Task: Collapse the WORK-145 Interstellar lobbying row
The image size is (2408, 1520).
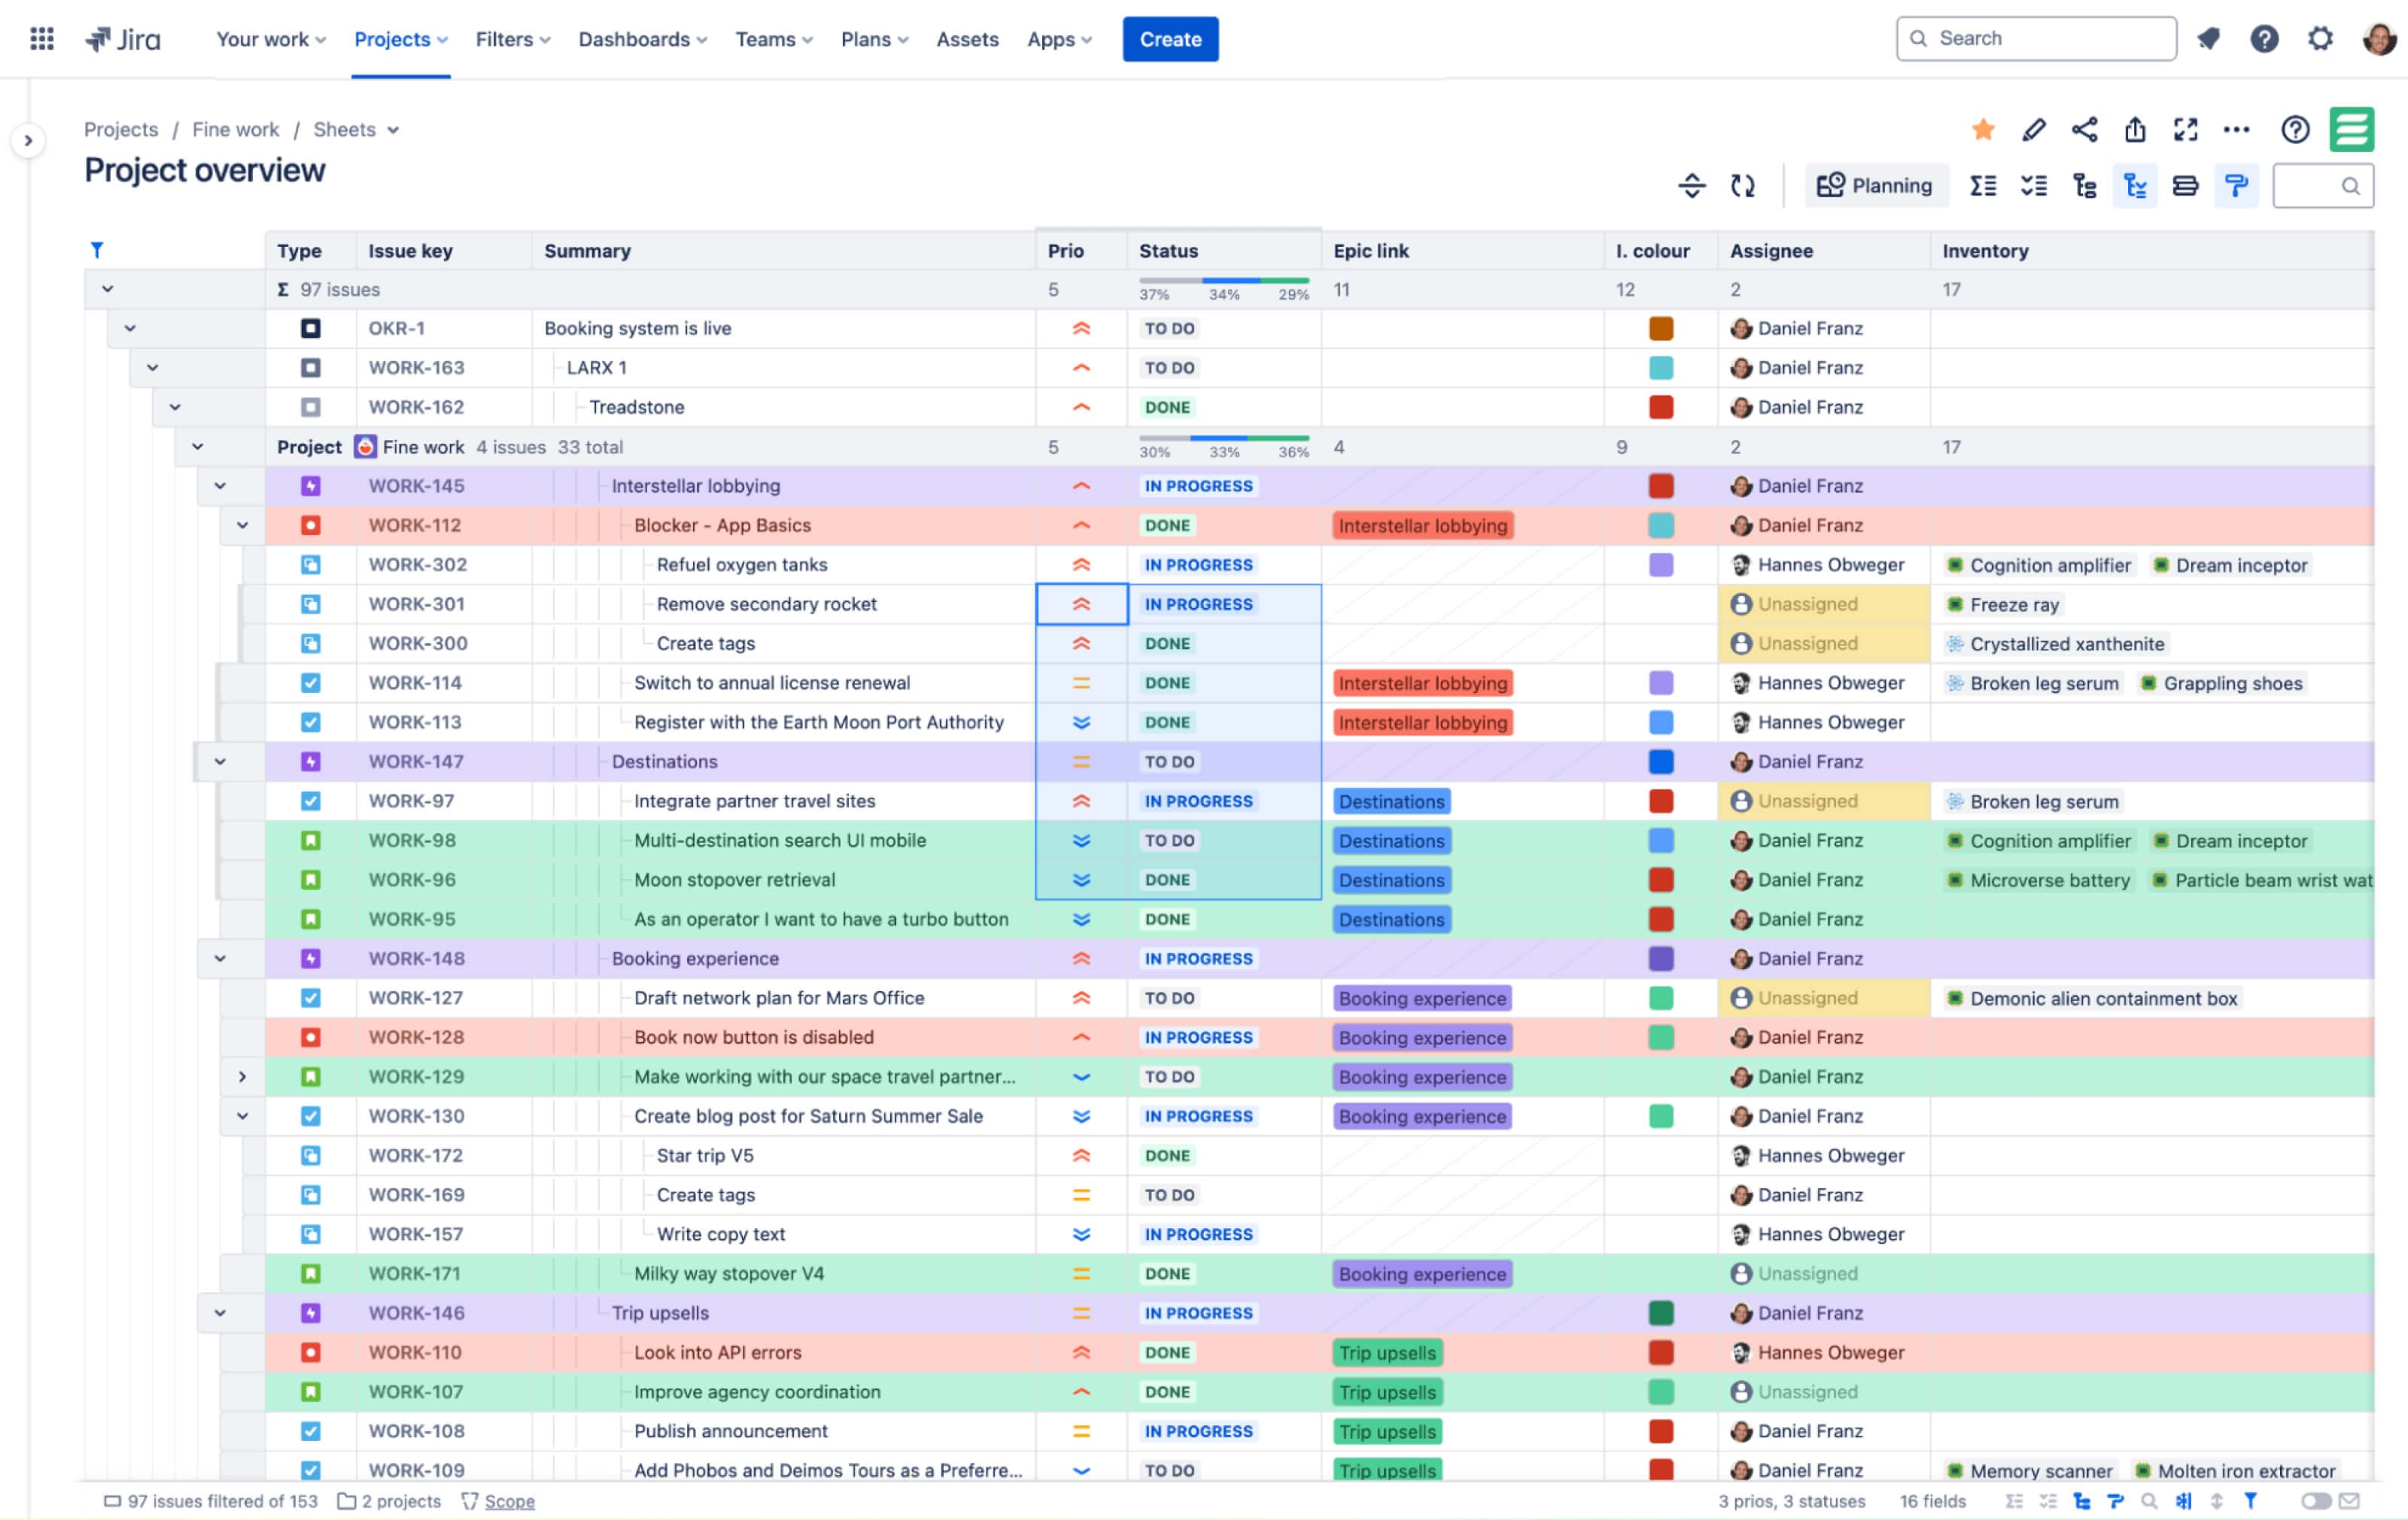Action: (x=220, y=486)
